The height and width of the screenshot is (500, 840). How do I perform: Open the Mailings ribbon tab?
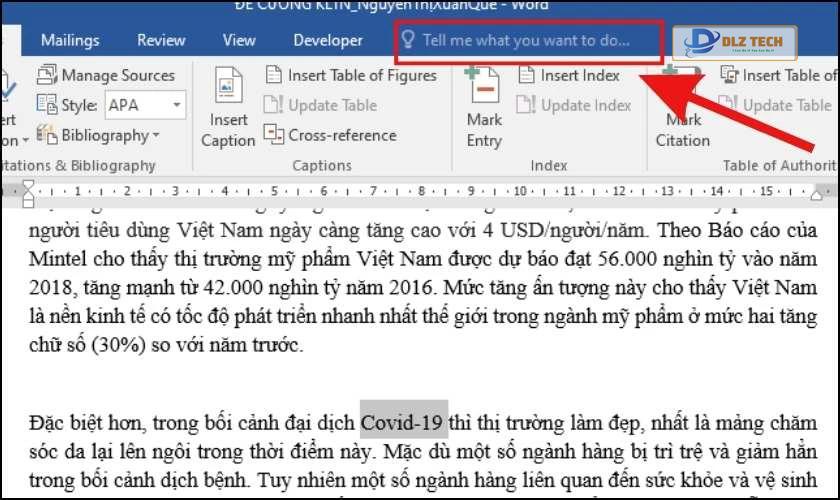(70, 41)
